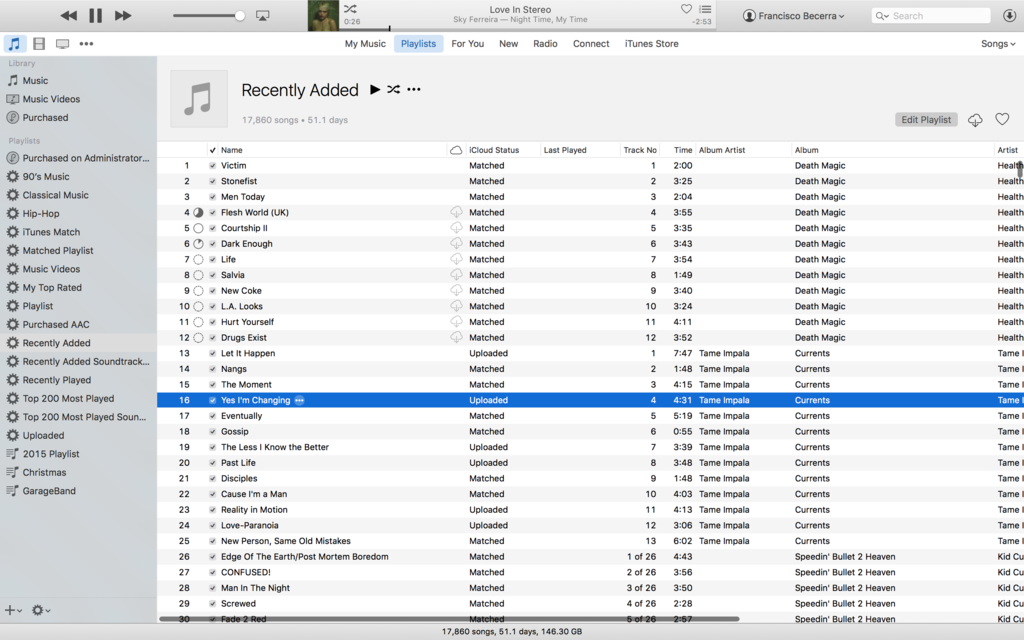Love the currently playing song
Viewport: 1024px width, 640px height.
pyautogui.click(x=686, y=9)
